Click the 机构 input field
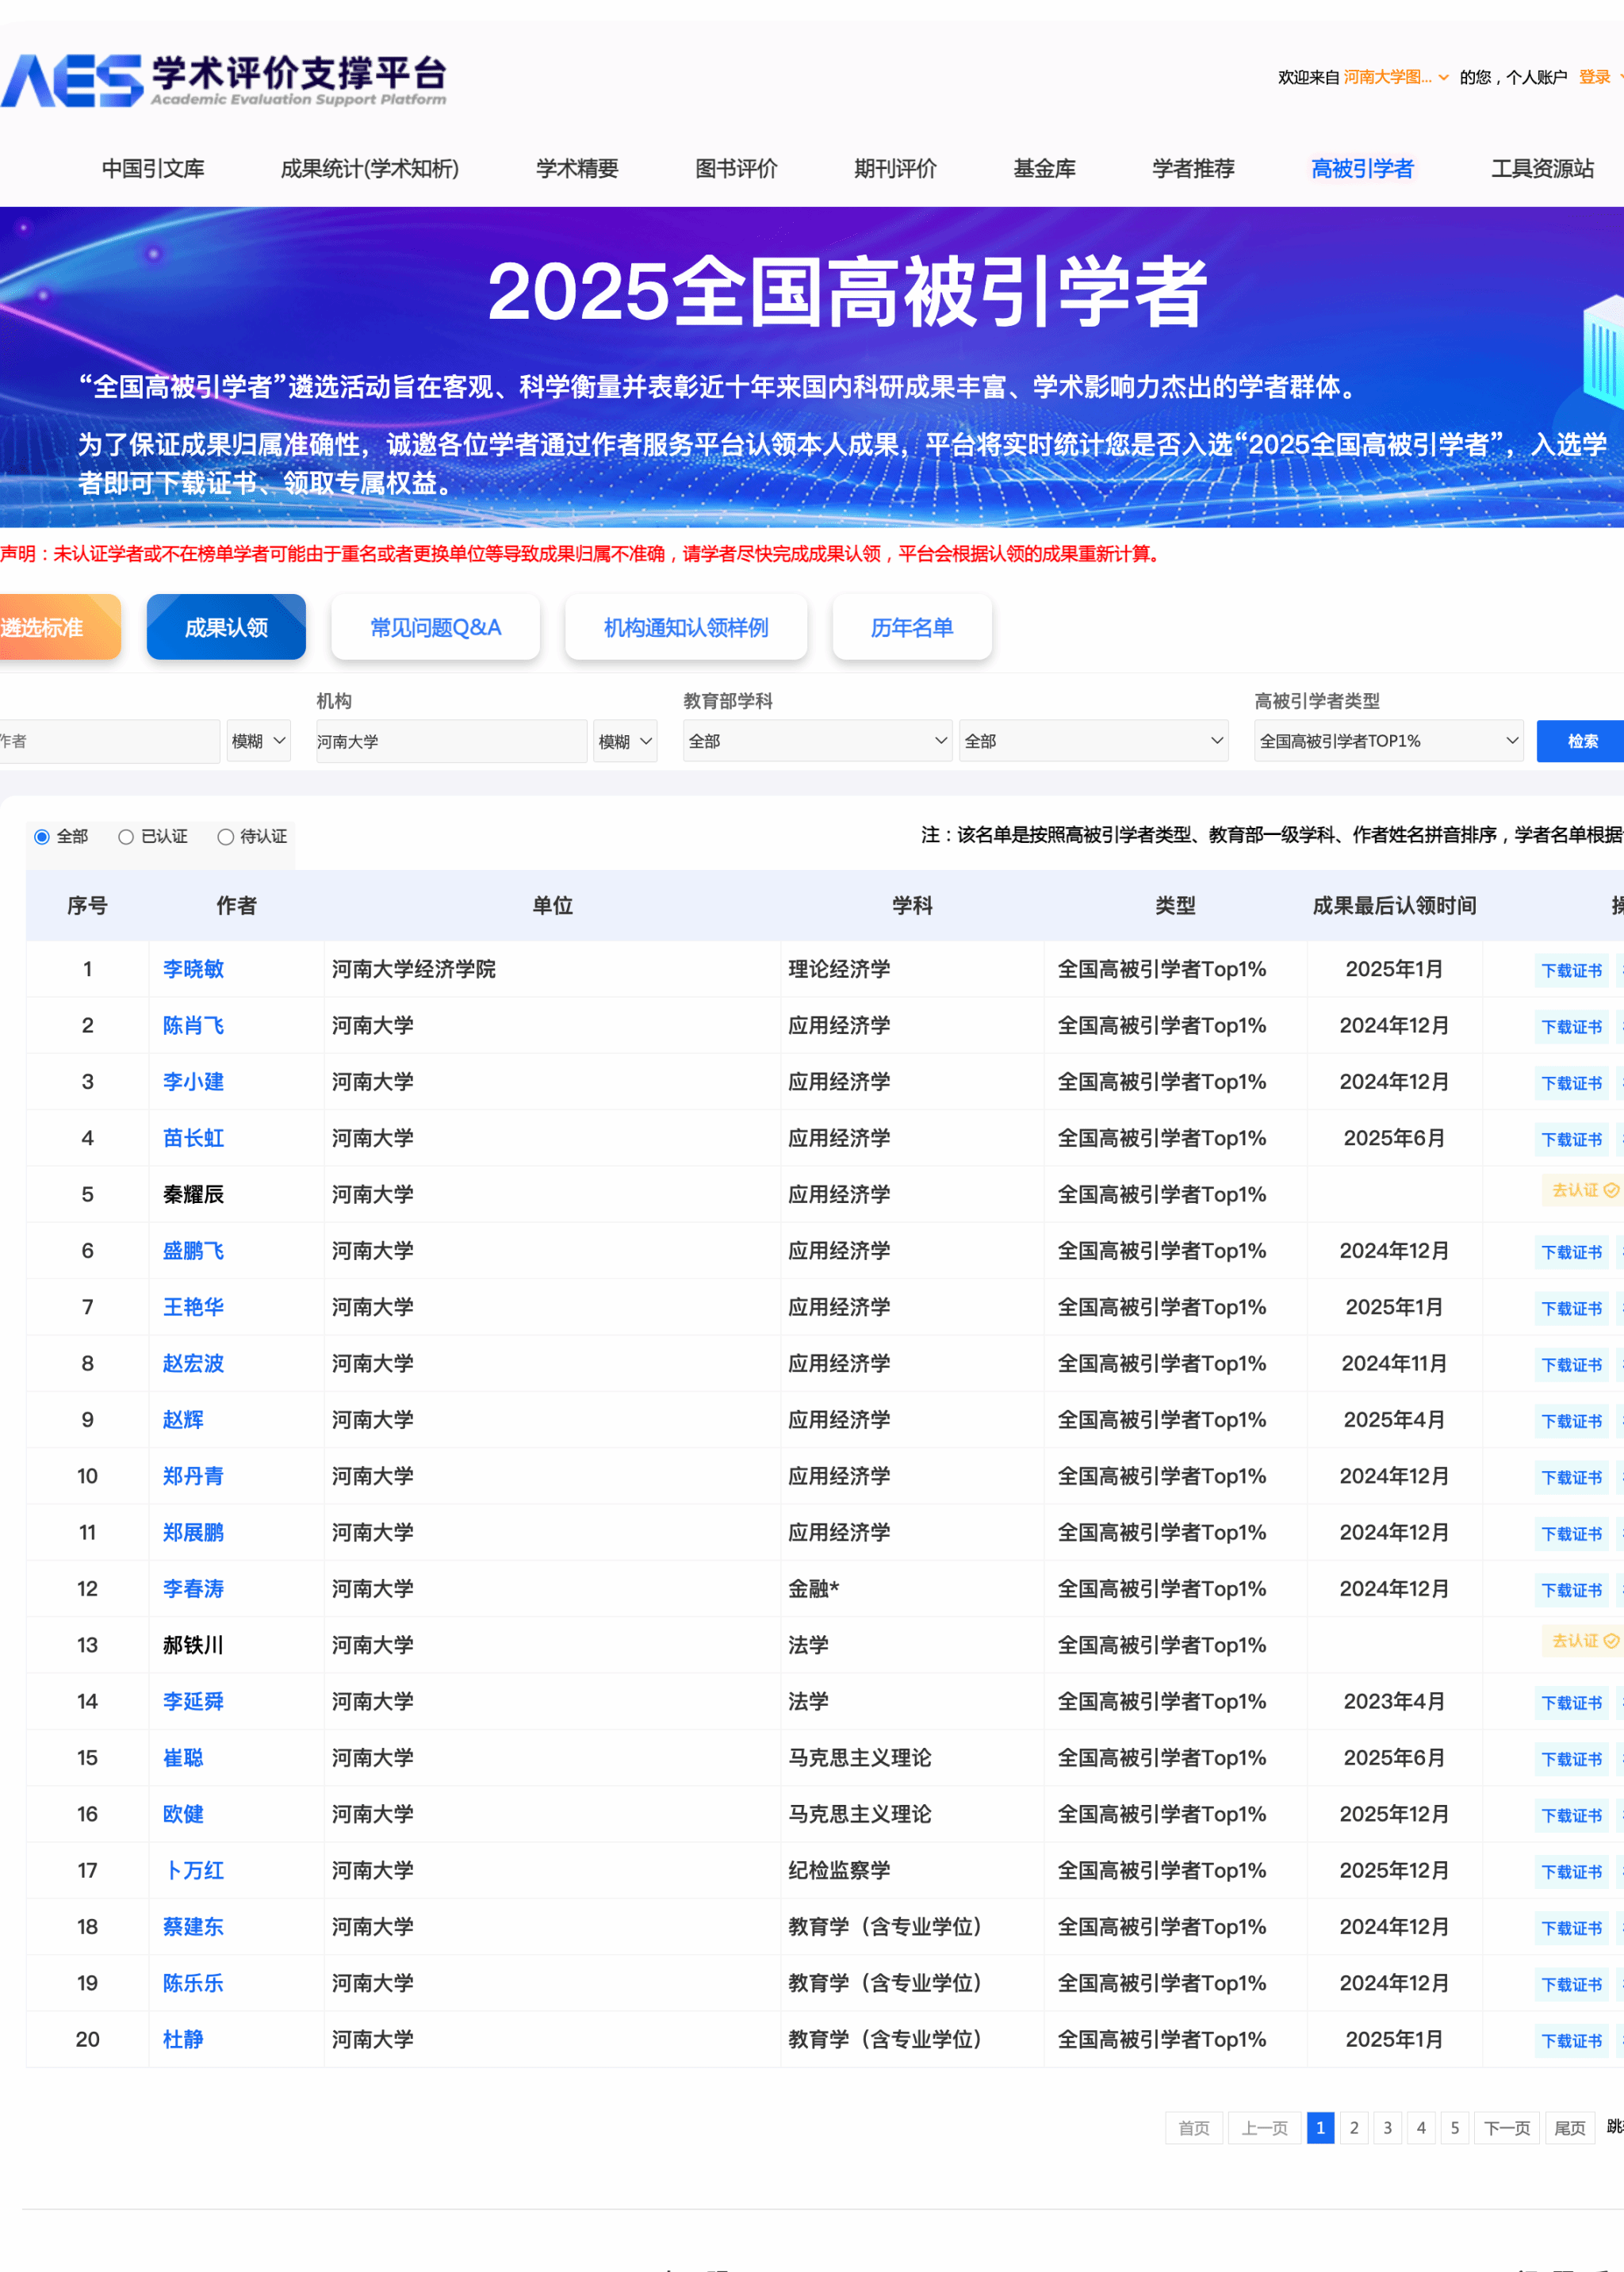Screen dimensions: 1624x2272 pyautogui.click(x=450, y=741)
